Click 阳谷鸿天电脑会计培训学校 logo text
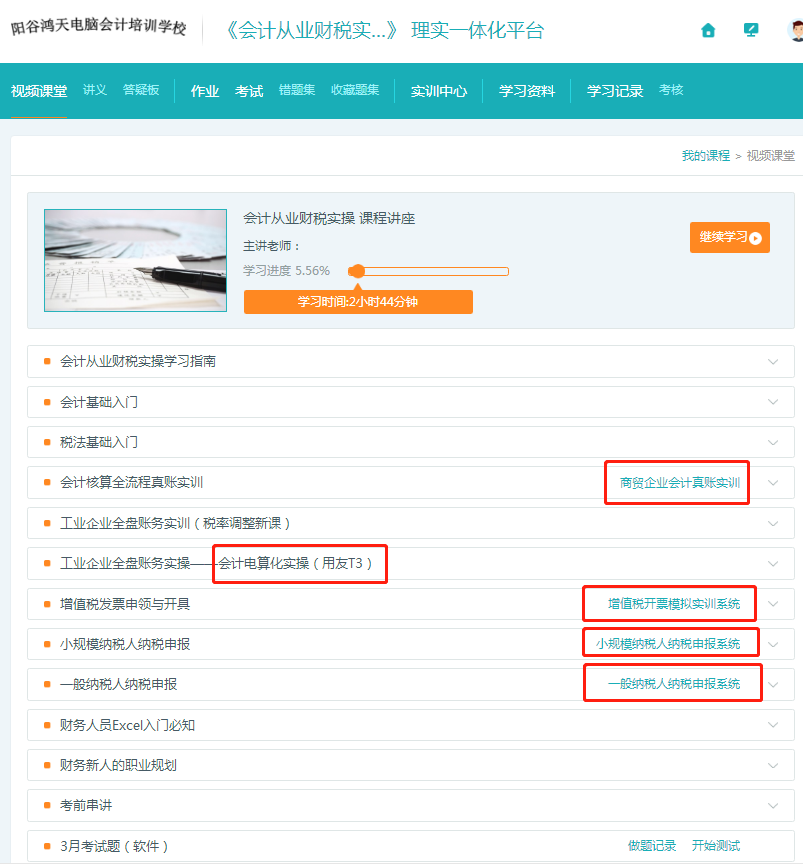Viewport: 803px width, 864px height. [x=99, y=26]
